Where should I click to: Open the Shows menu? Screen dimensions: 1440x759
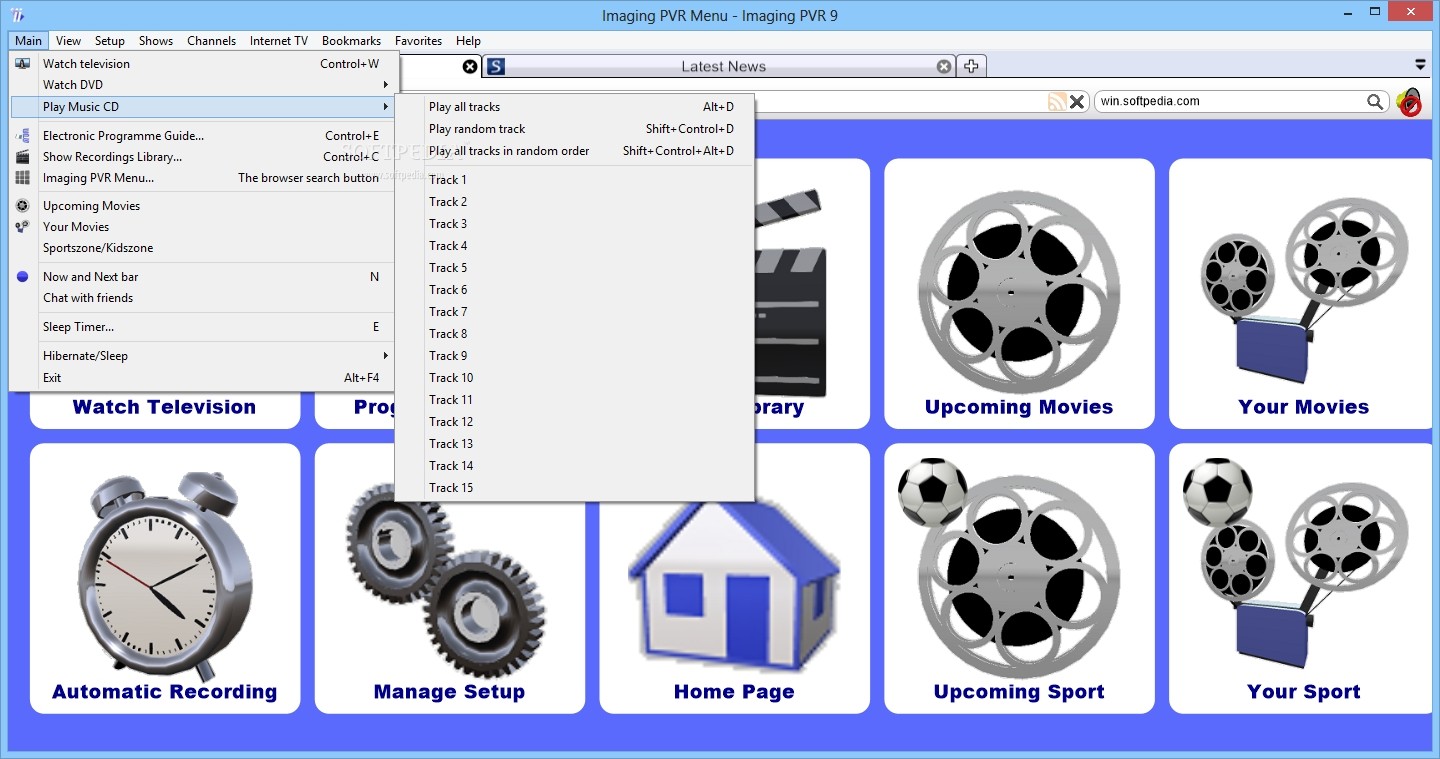coord(156,41)
